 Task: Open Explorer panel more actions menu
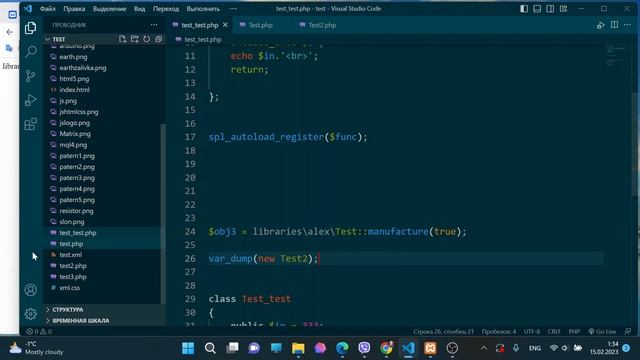pyautogui.click(x=154, y=25)
